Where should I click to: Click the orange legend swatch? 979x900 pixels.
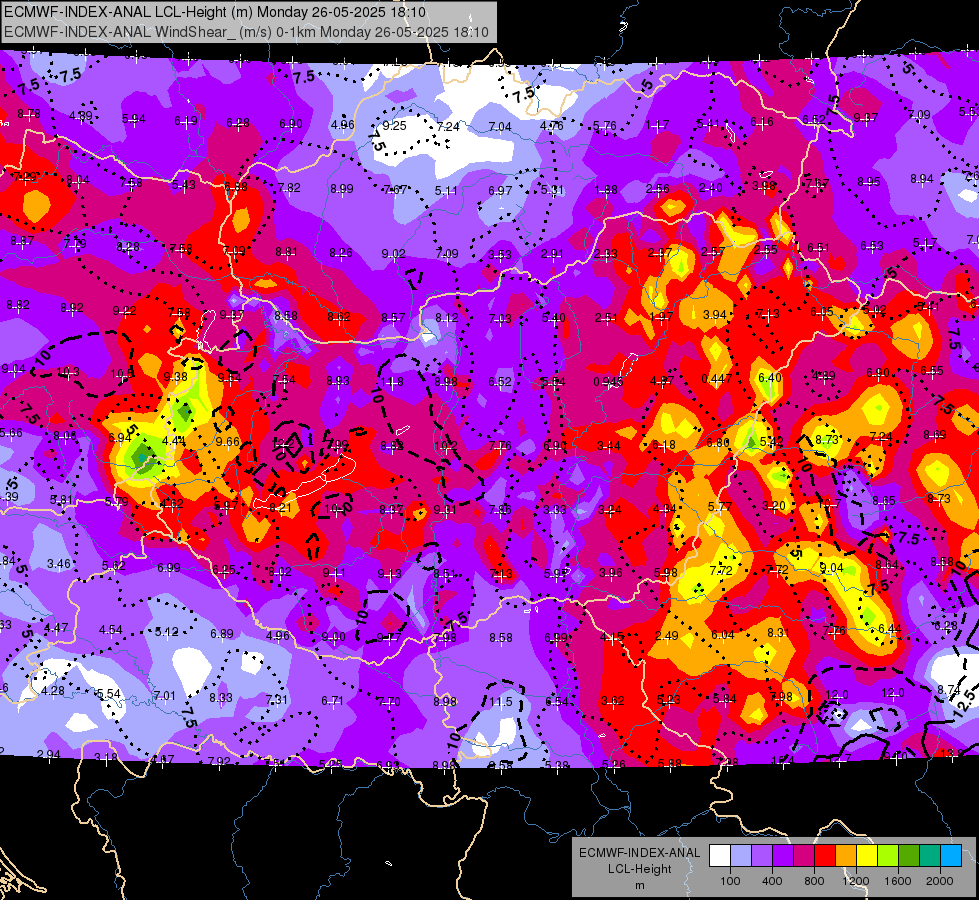tap(846, 856)
